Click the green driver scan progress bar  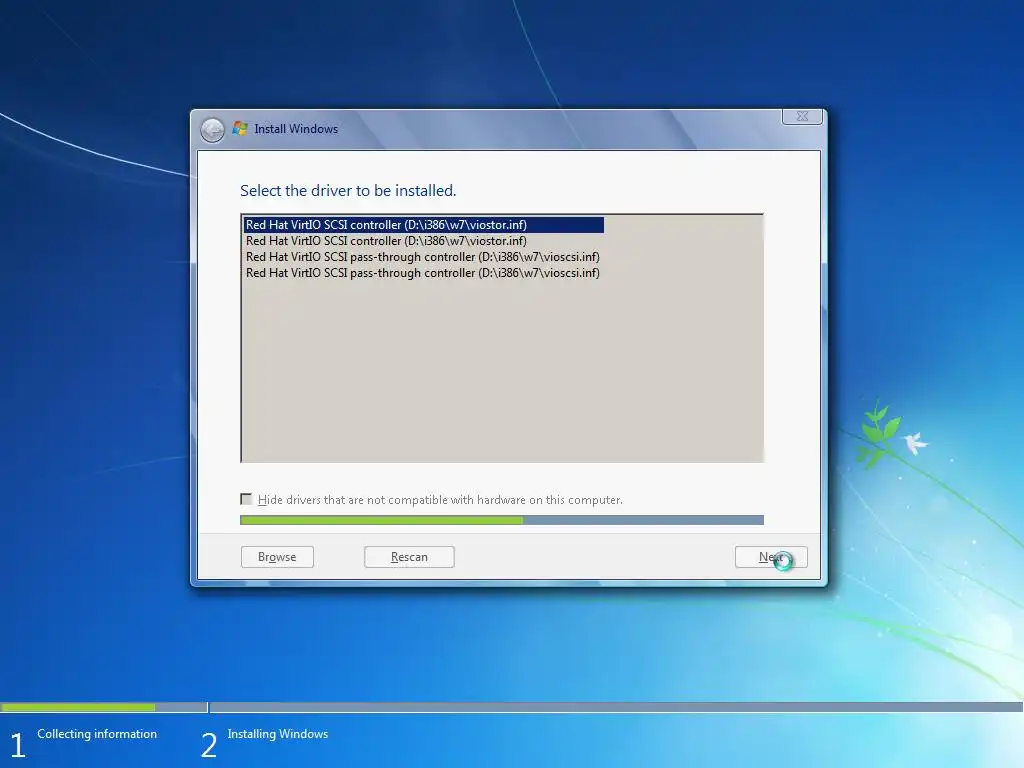(502, 520)
